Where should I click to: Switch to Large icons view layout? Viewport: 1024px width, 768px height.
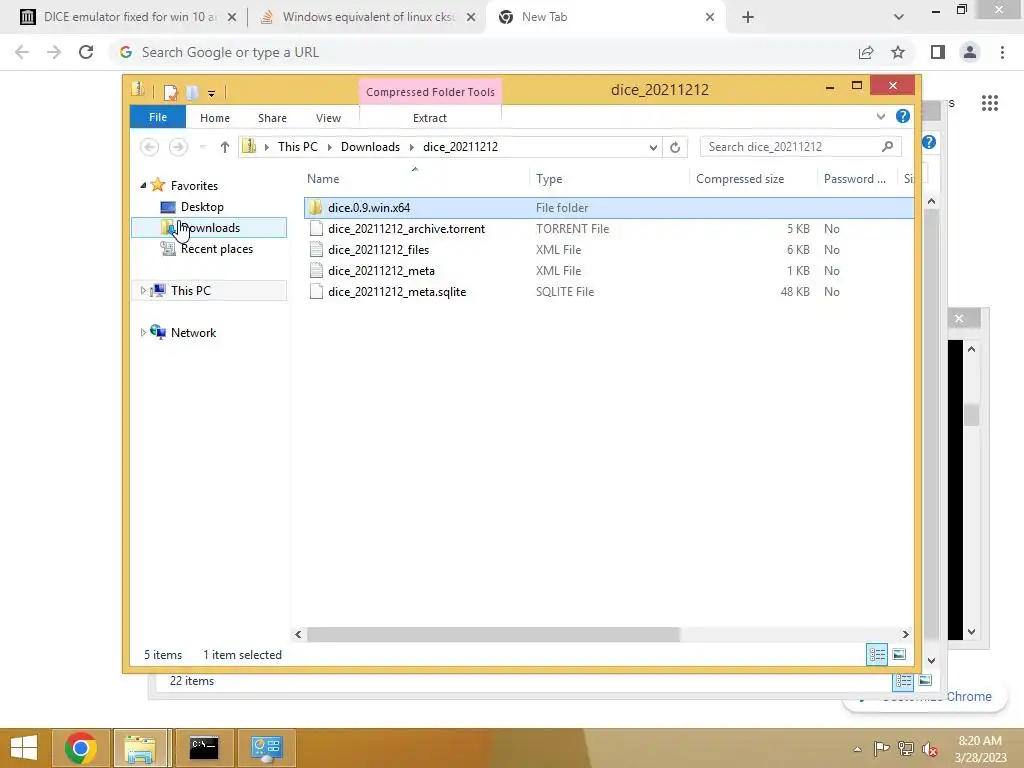(x=899, y=654)
